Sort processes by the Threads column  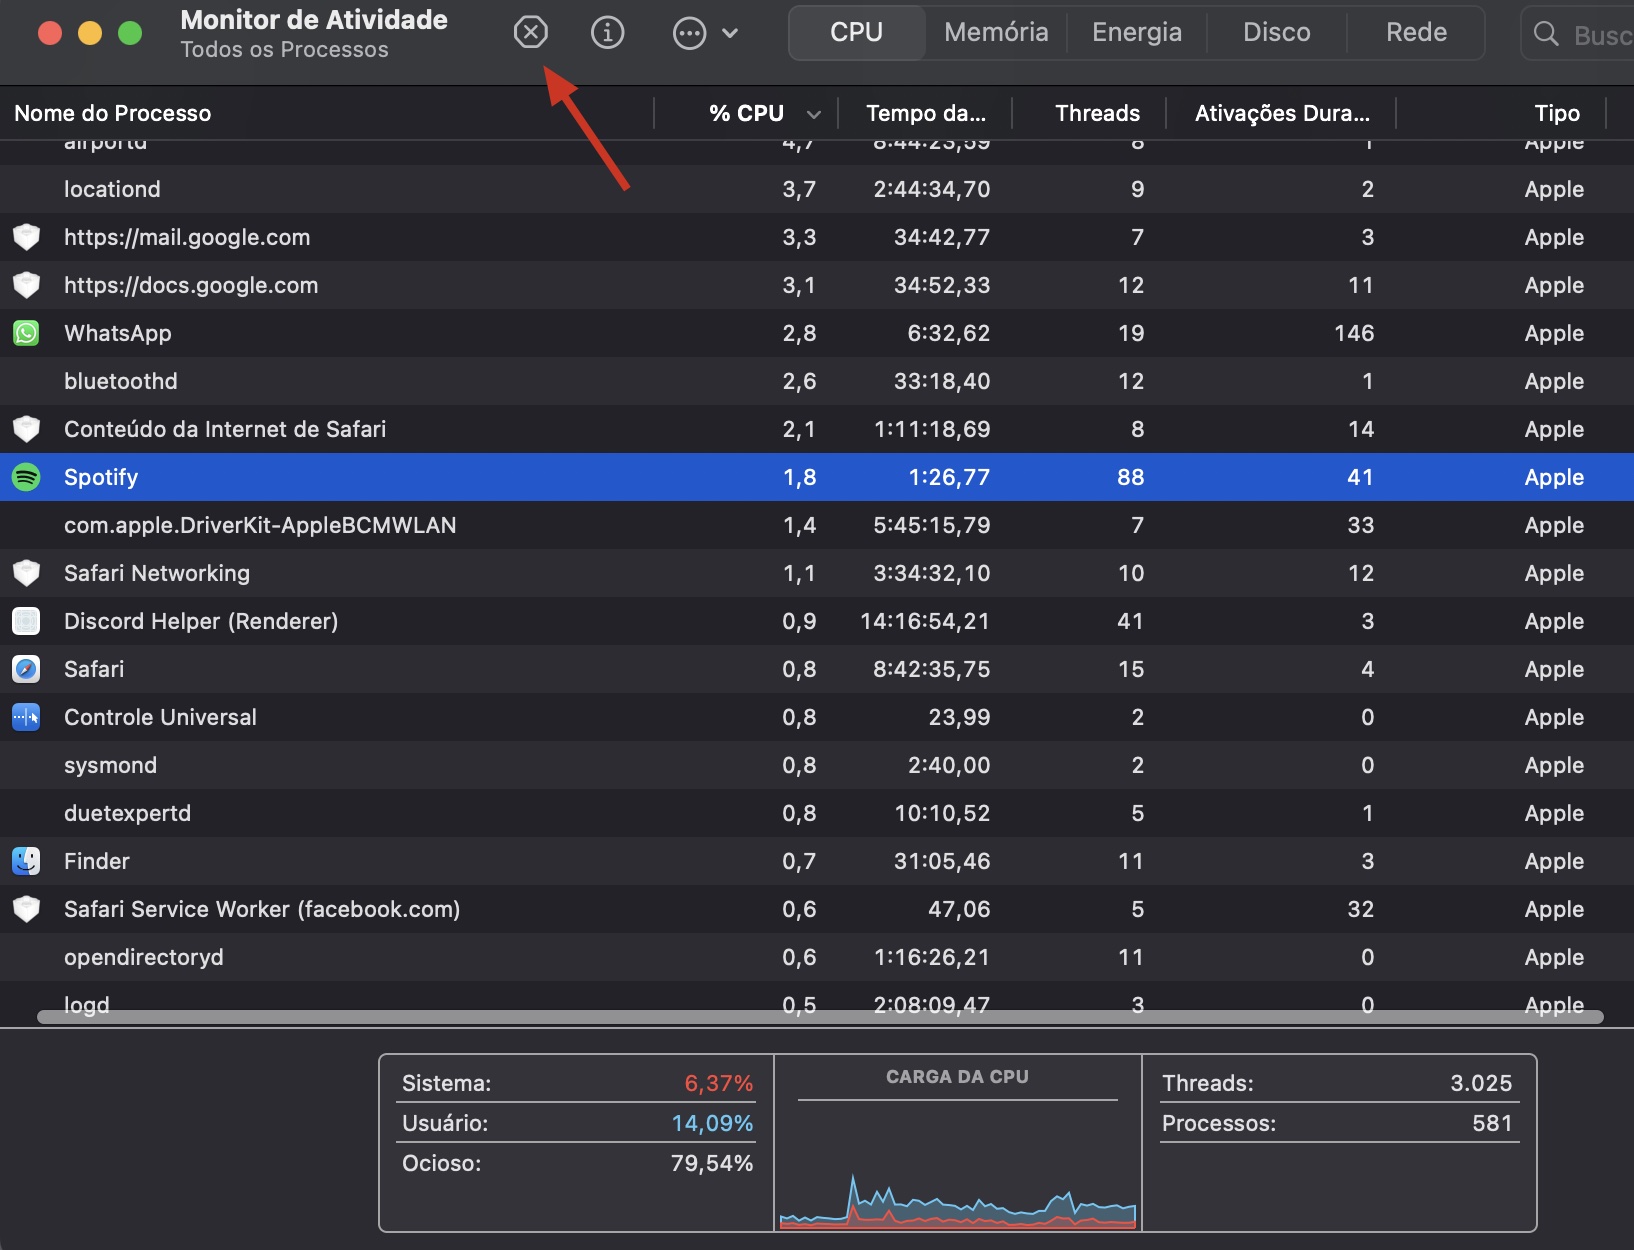[1097, 113]
